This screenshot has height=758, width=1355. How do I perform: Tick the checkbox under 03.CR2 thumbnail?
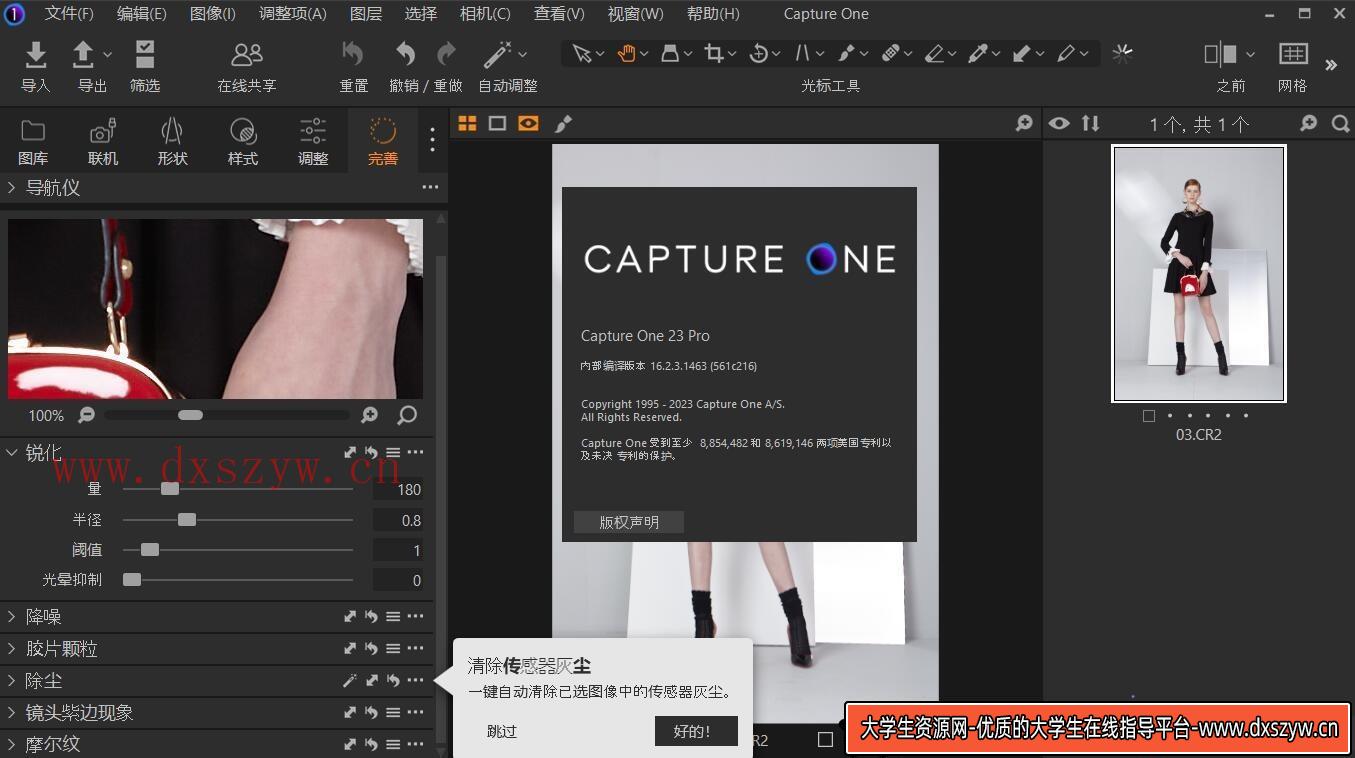click(1148, 416)
